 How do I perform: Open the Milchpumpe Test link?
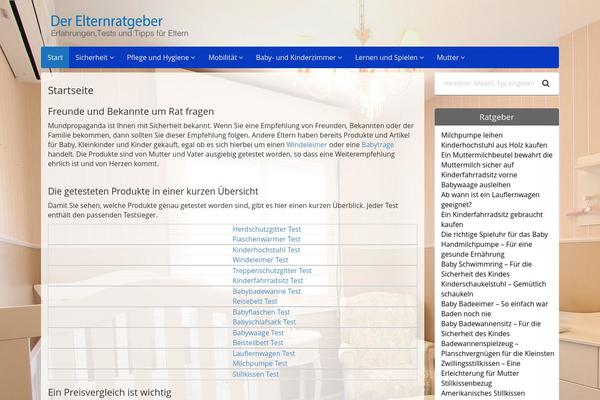pos(260,363)
